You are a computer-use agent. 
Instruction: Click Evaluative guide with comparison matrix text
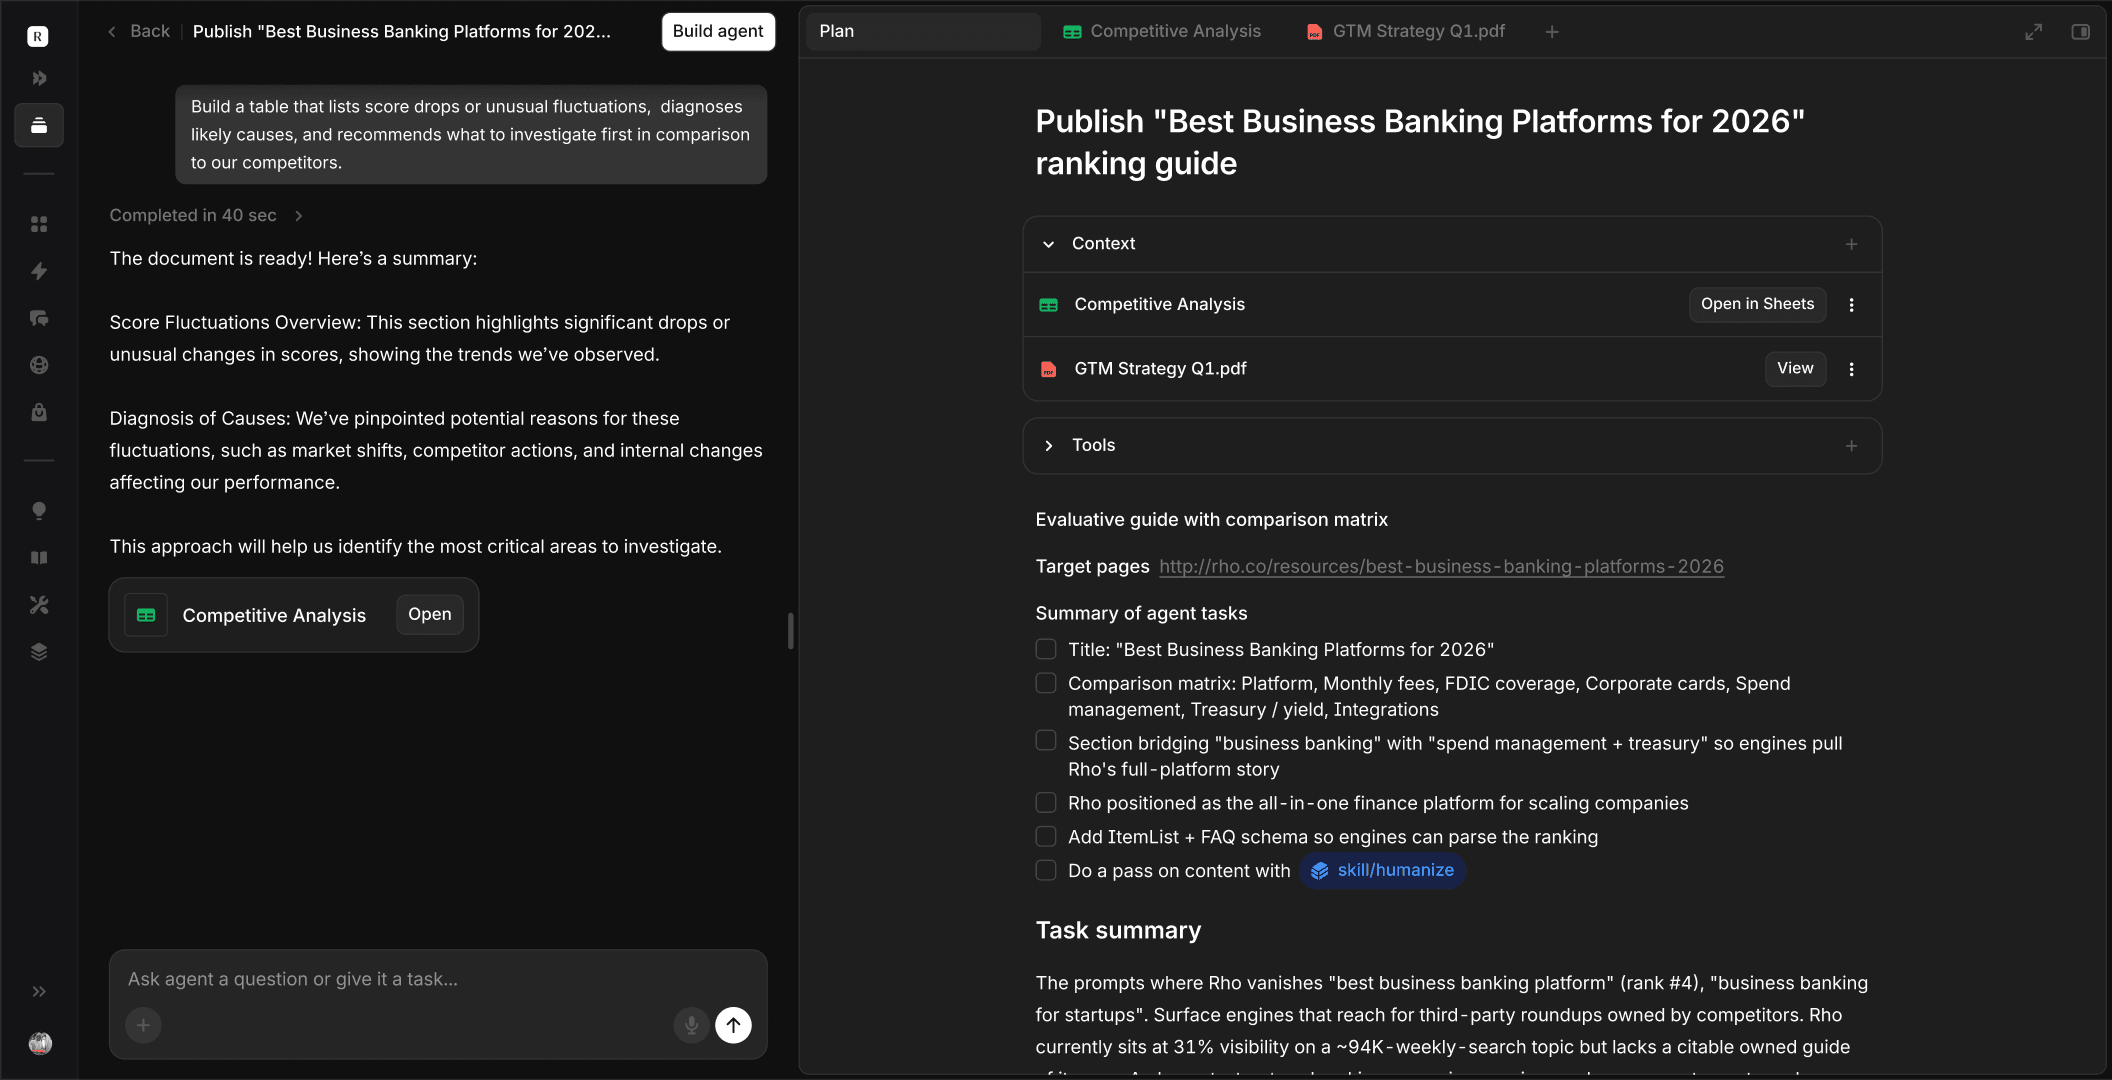coord(1211,519)
